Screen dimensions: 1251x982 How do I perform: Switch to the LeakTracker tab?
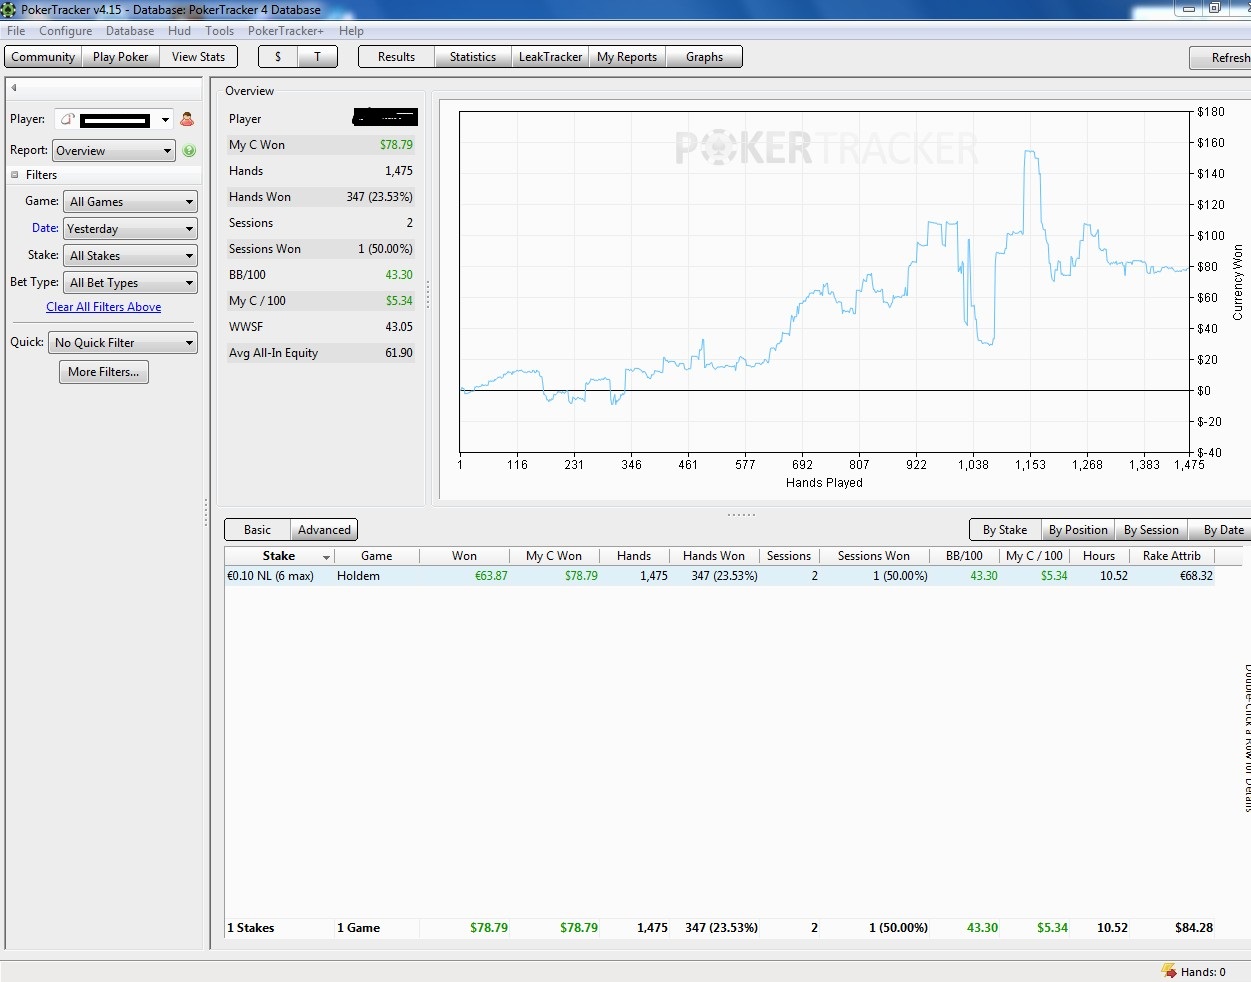pos(550,57)
